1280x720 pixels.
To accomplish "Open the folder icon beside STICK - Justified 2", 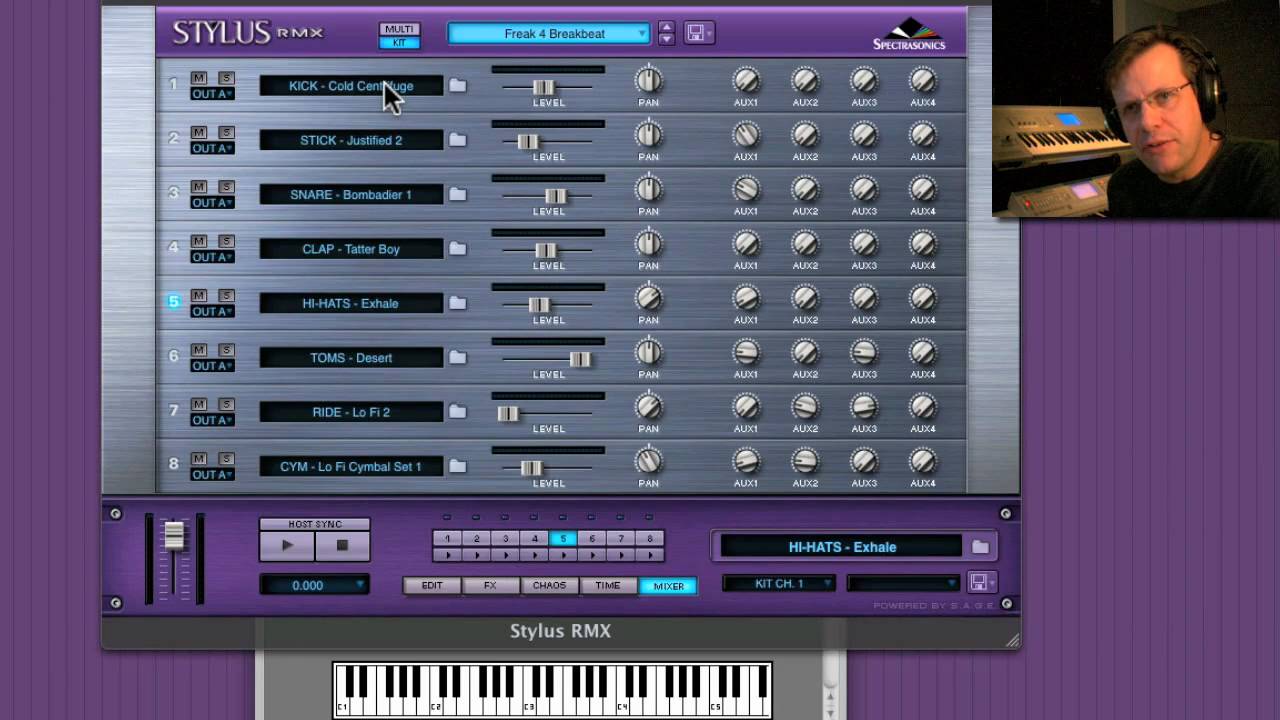I will (x=457, y=140).
